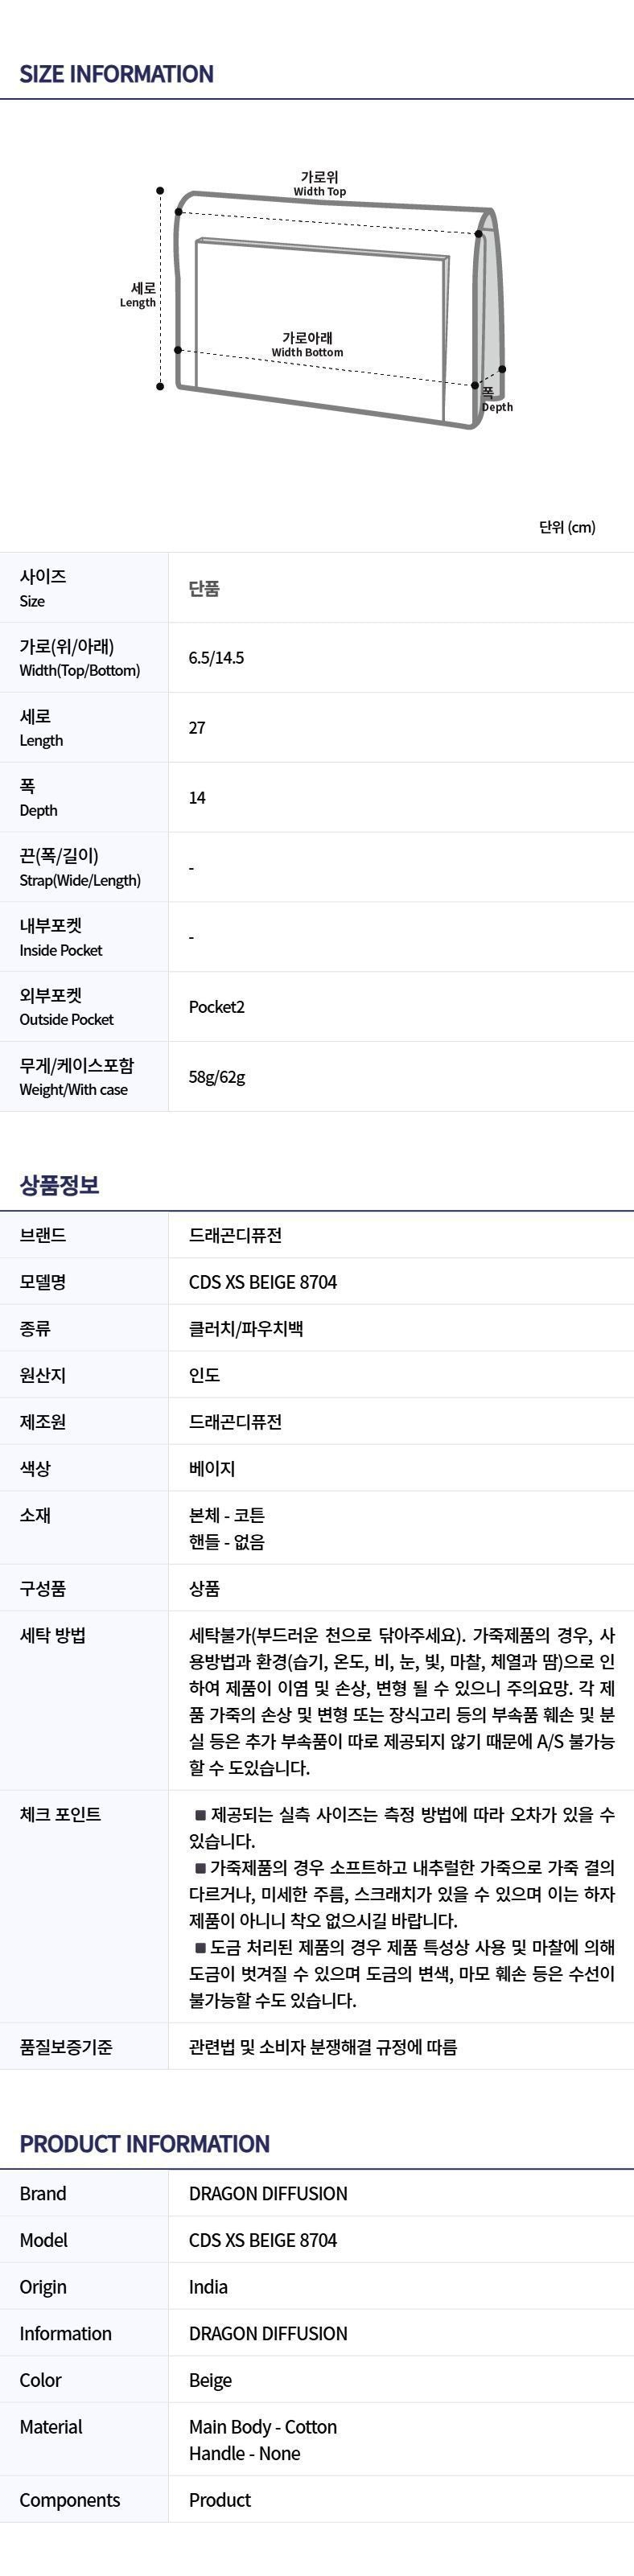The image size is (634, 2576).
Task: Click the 품질보증기준 row value text
Action: 323,2047
